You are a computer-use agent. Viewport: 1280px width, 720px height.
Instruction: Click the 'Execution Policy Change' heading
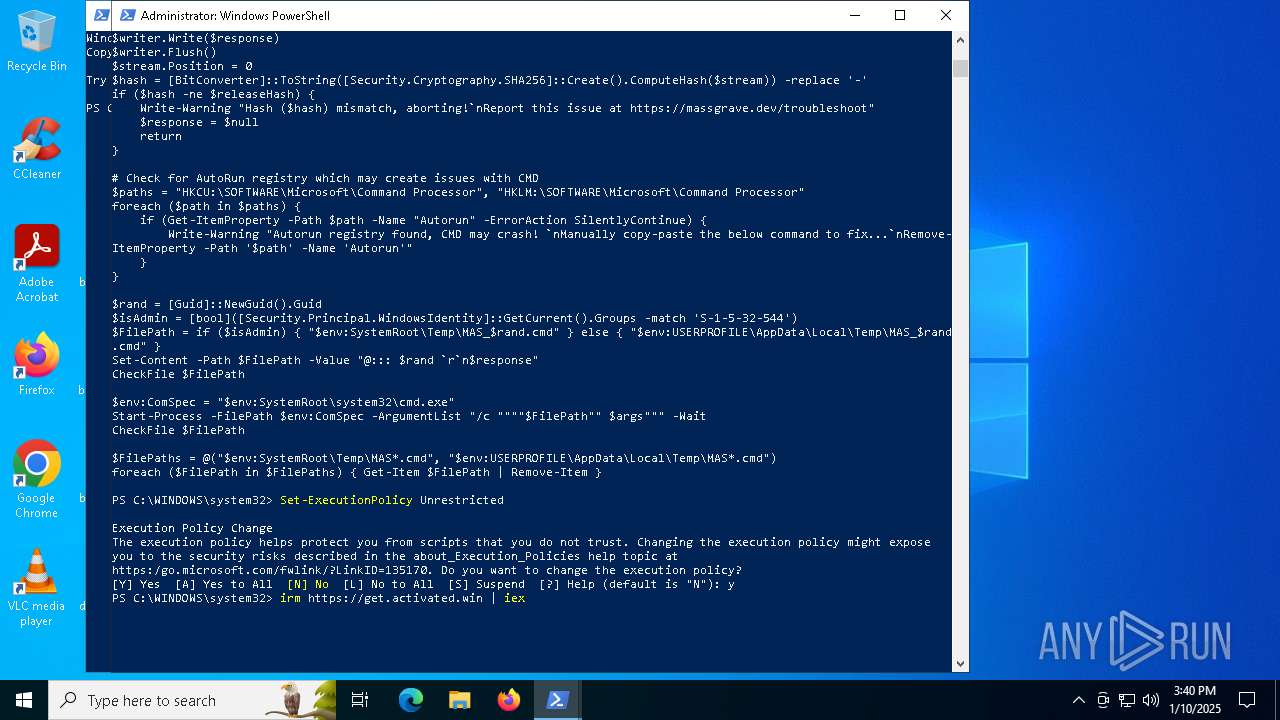point(192,528)
